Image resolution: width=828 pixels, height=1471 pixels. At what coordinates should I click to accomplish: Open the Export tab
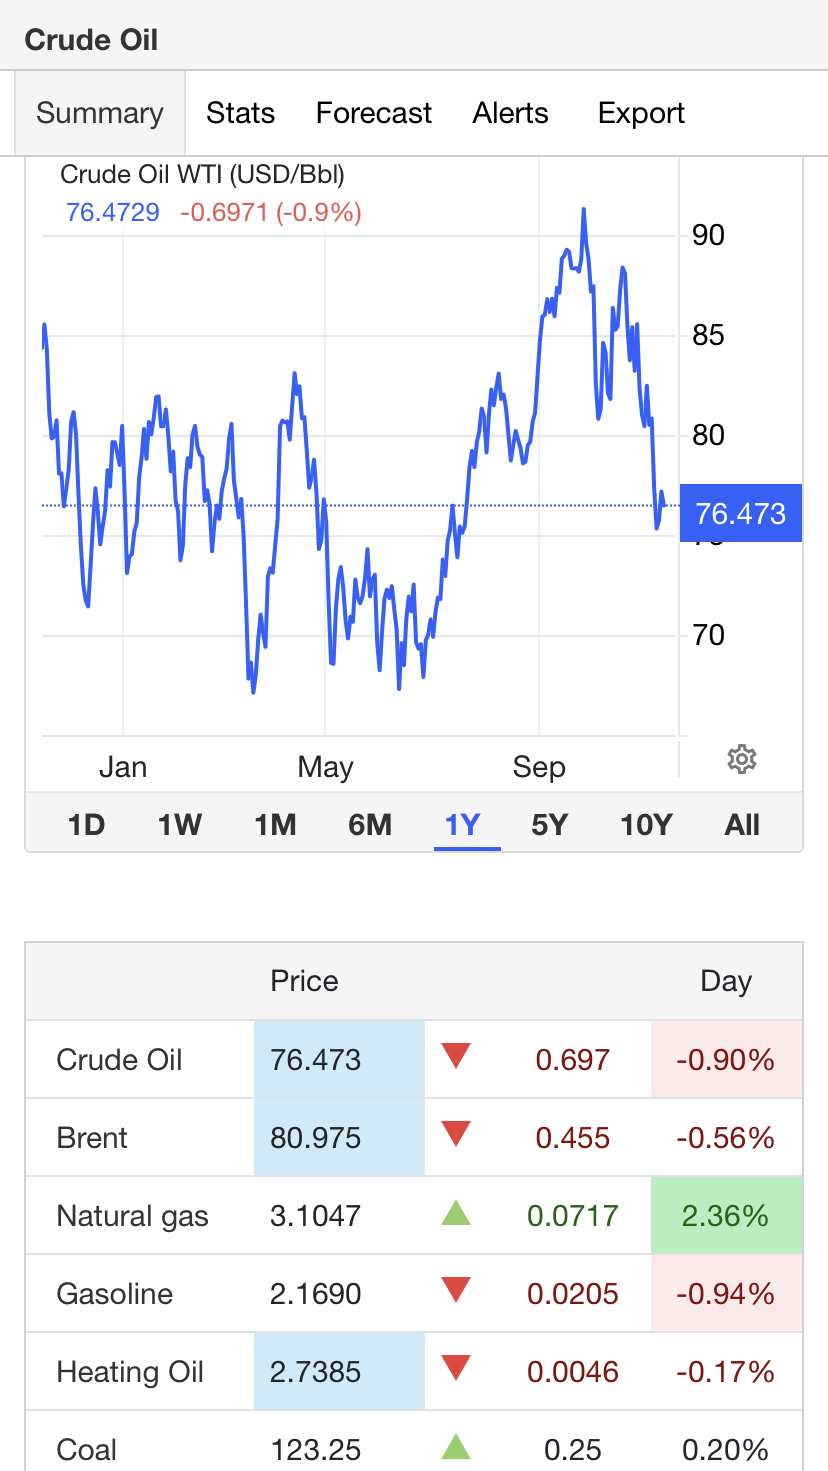pos(641,113)
